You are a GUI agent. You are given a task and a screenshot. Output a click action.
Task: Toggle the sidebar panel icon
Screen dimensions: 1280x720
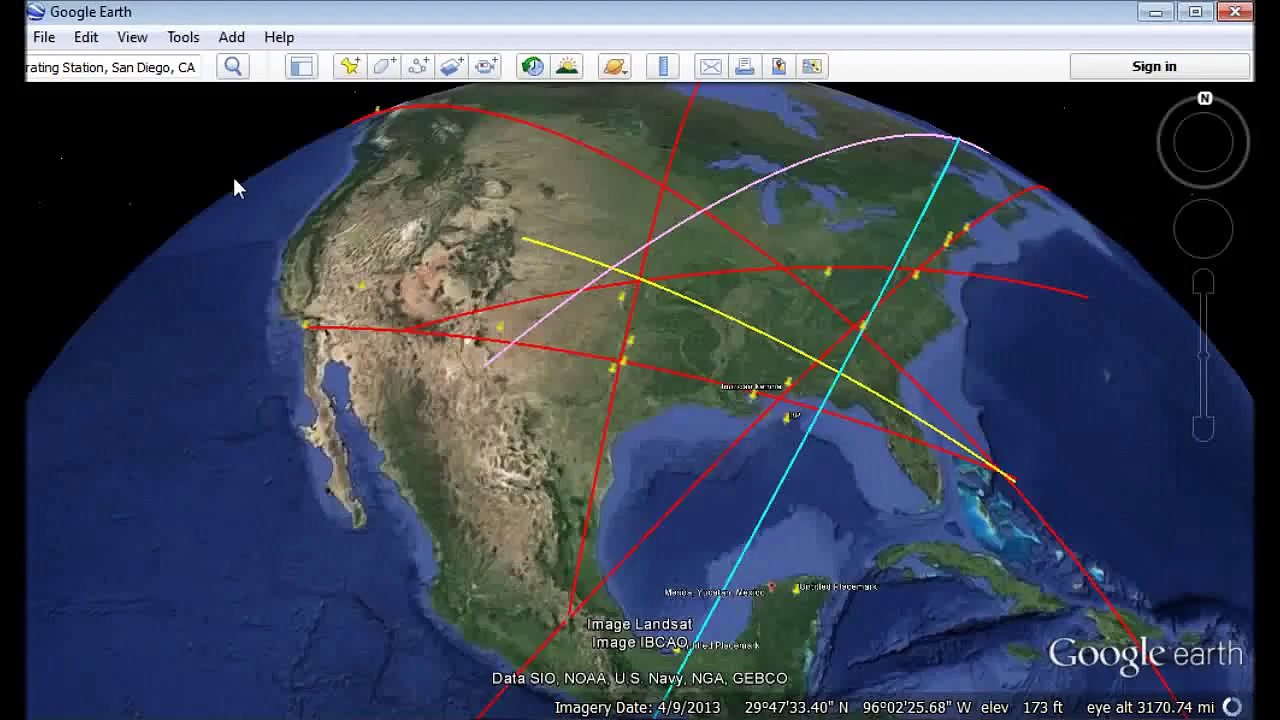[x=301, y=67]
